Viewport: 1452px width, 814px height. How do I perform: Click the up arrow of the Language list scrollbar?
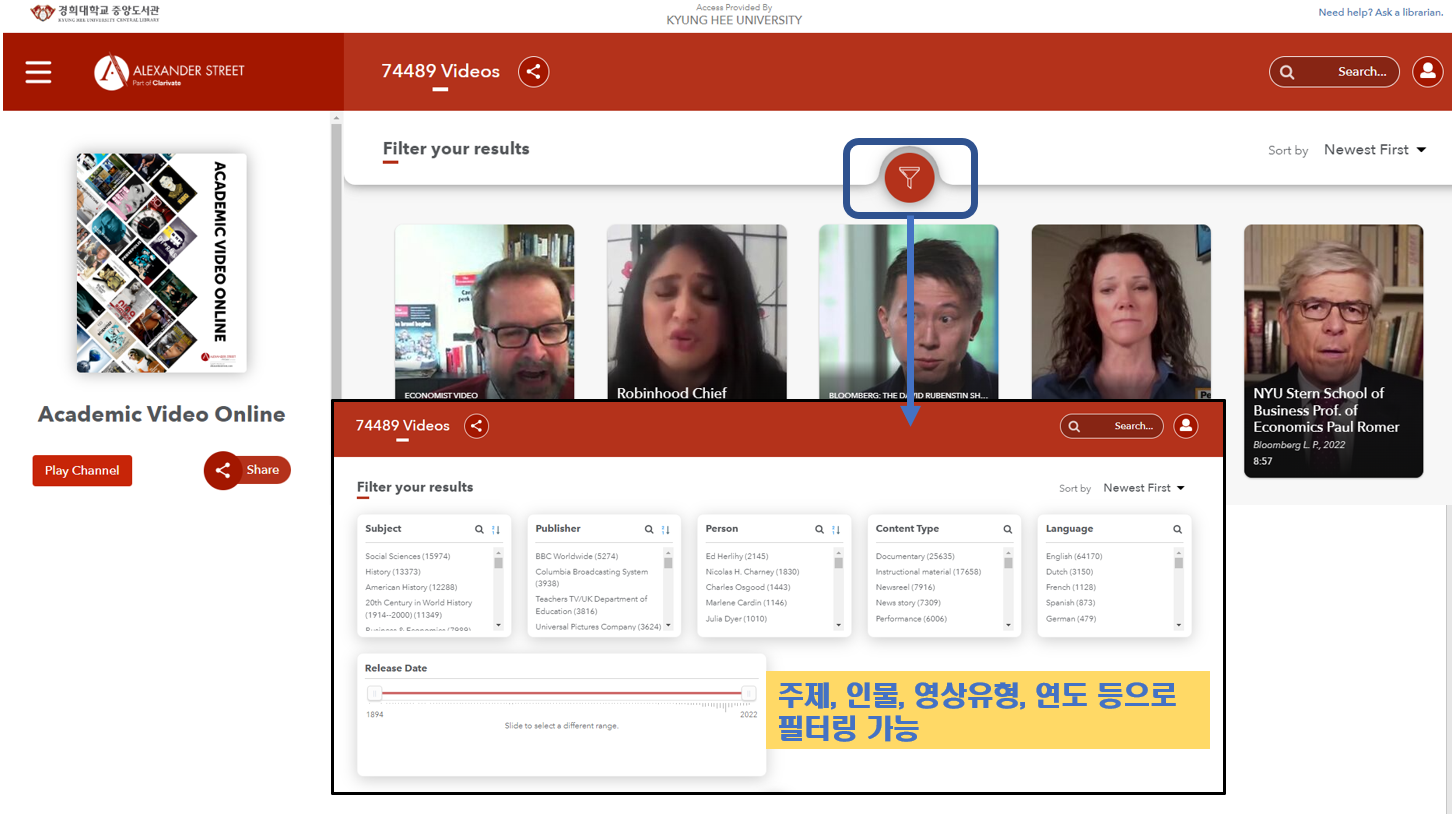click(1179, 552)
